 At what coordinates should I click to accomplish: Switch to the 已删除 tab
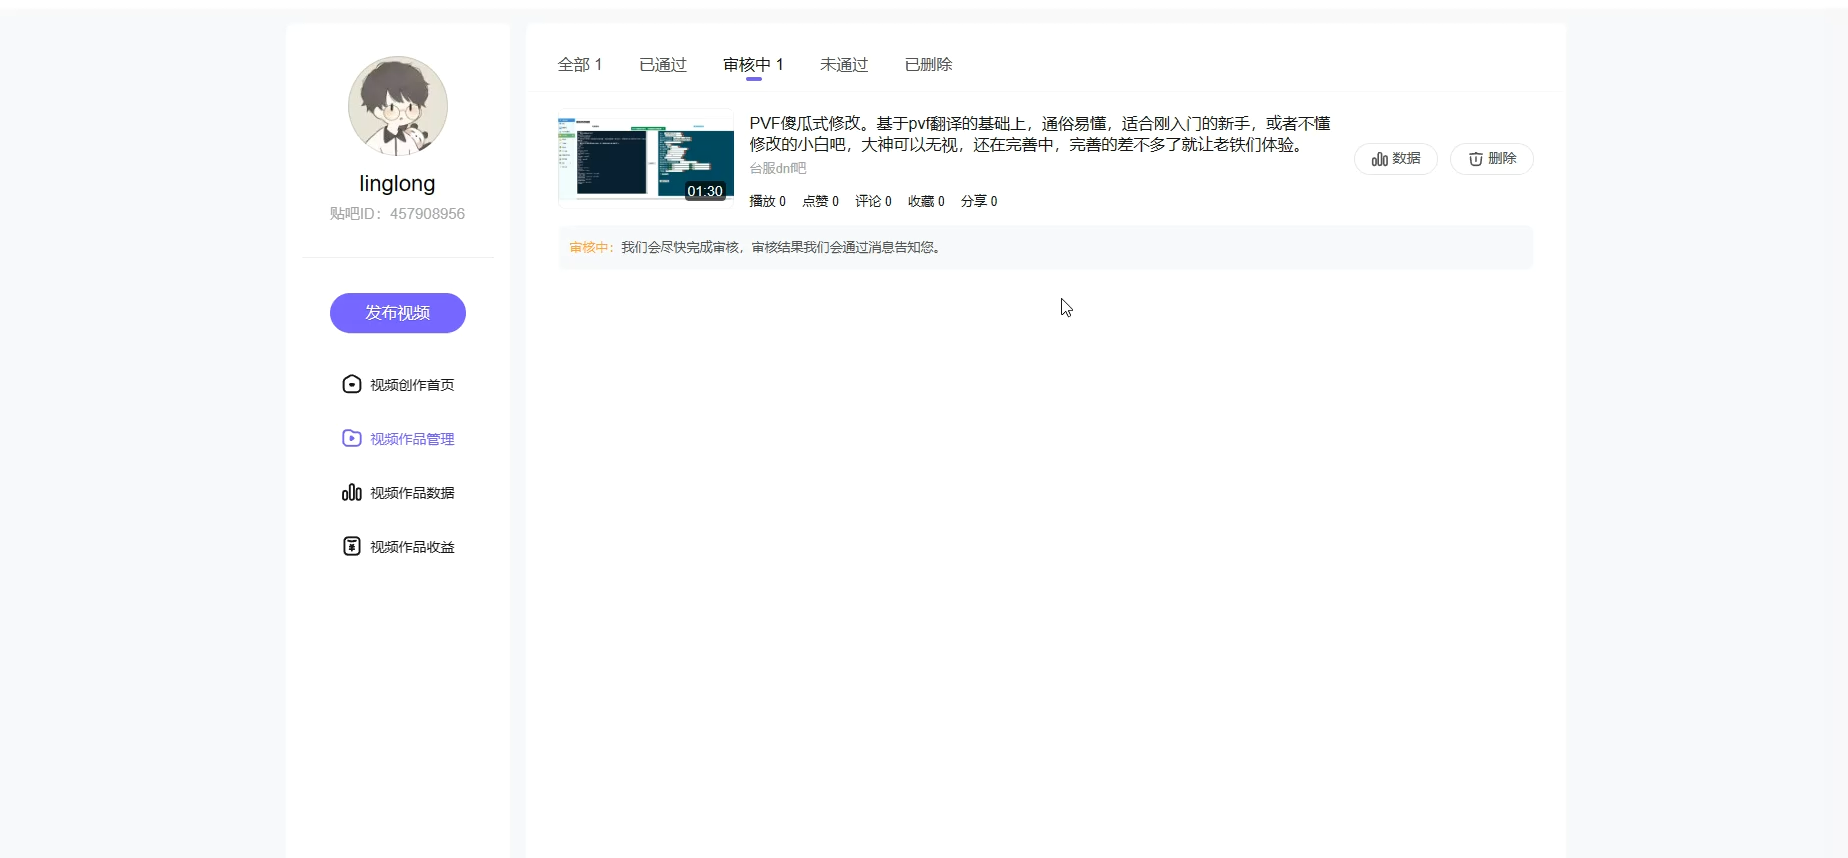[x=928, y=65]
